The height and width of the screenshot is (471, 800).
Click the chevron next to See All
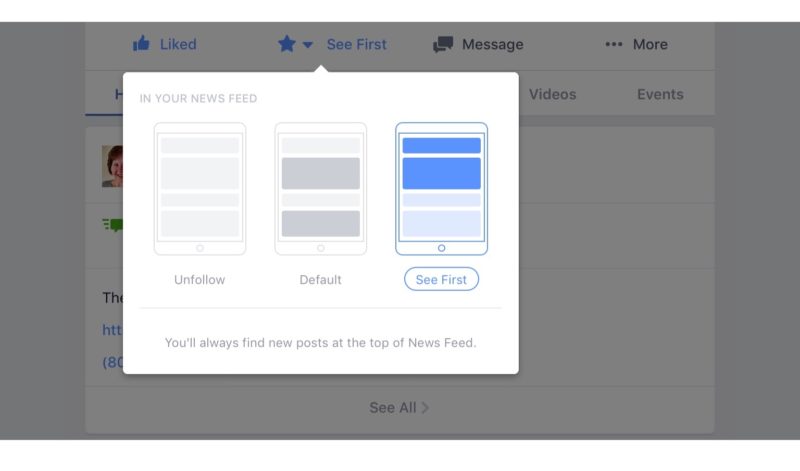tap(425, 408)
